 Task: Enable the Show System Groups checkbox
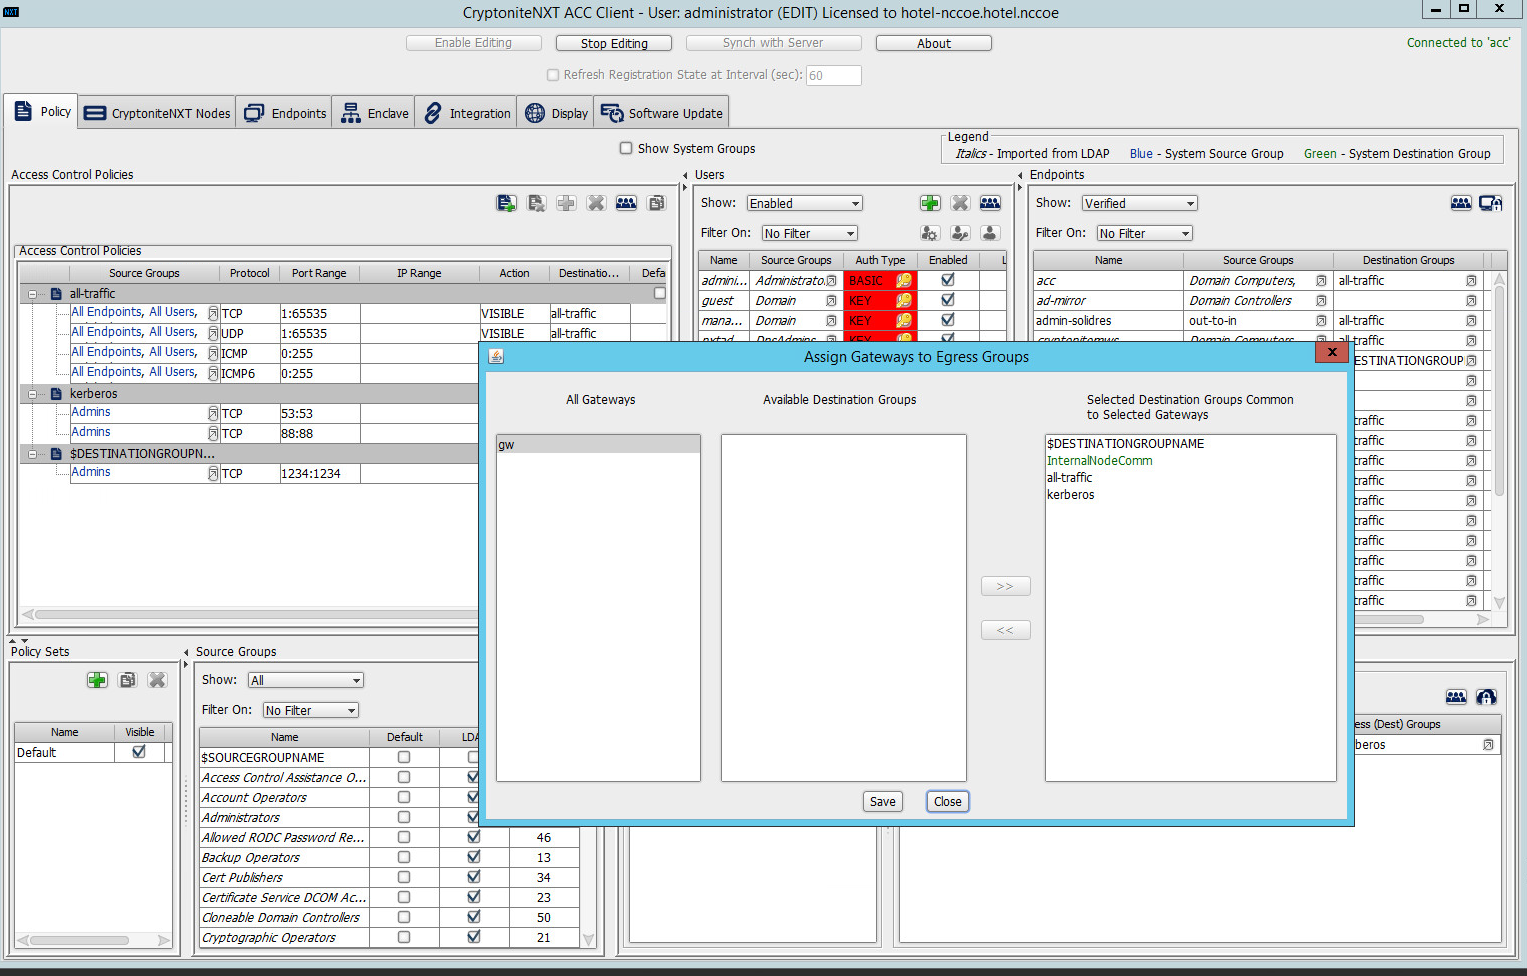[626, 148]
